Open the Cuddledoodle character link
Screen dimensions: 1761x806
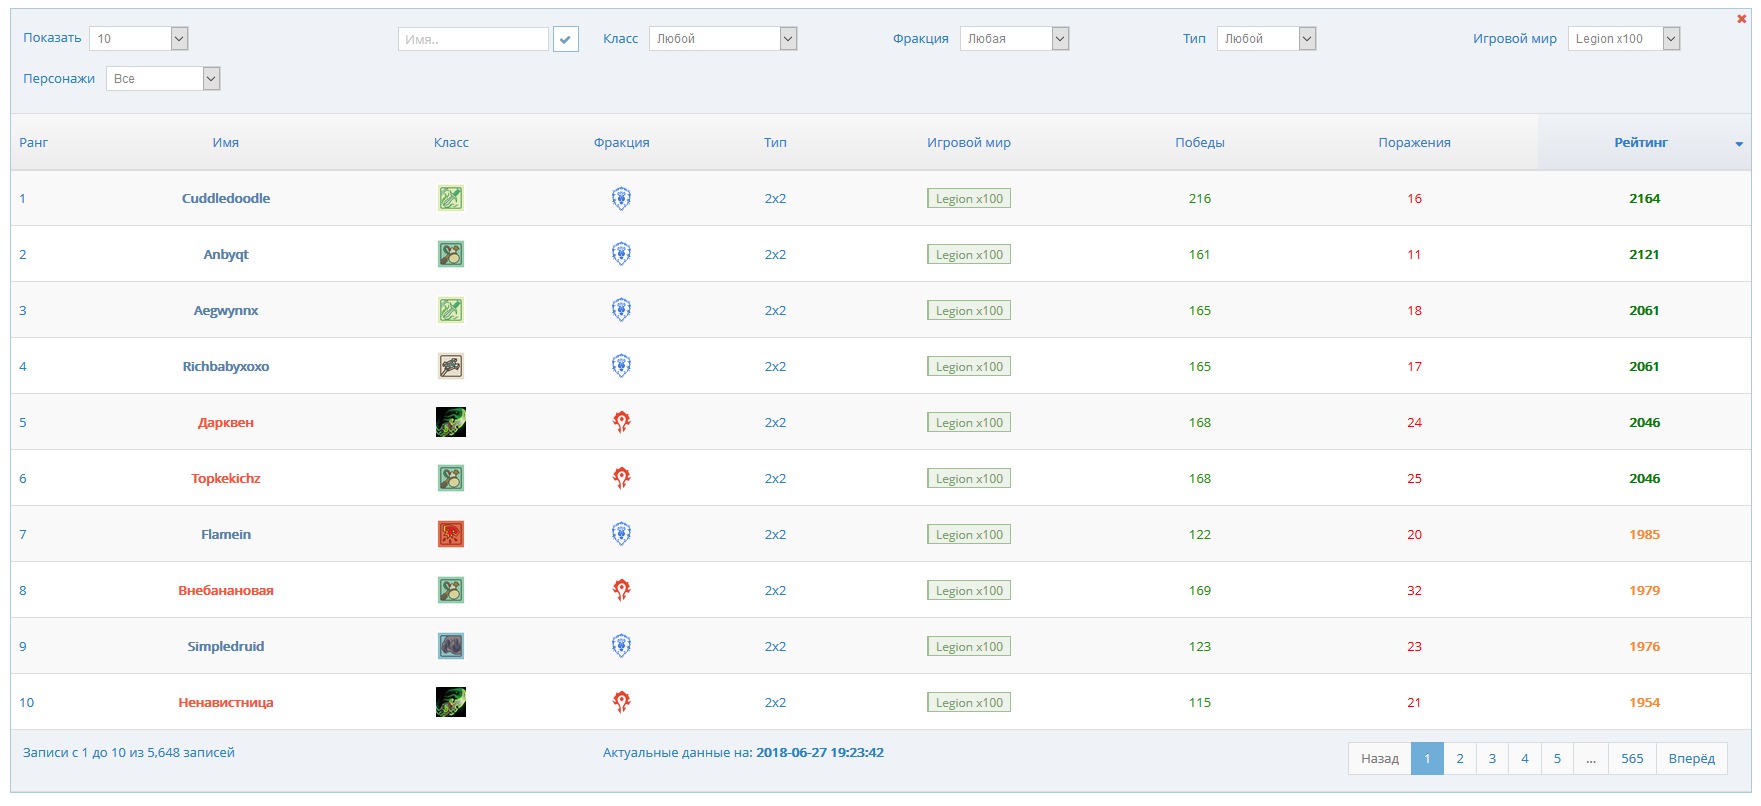(226, 198)
